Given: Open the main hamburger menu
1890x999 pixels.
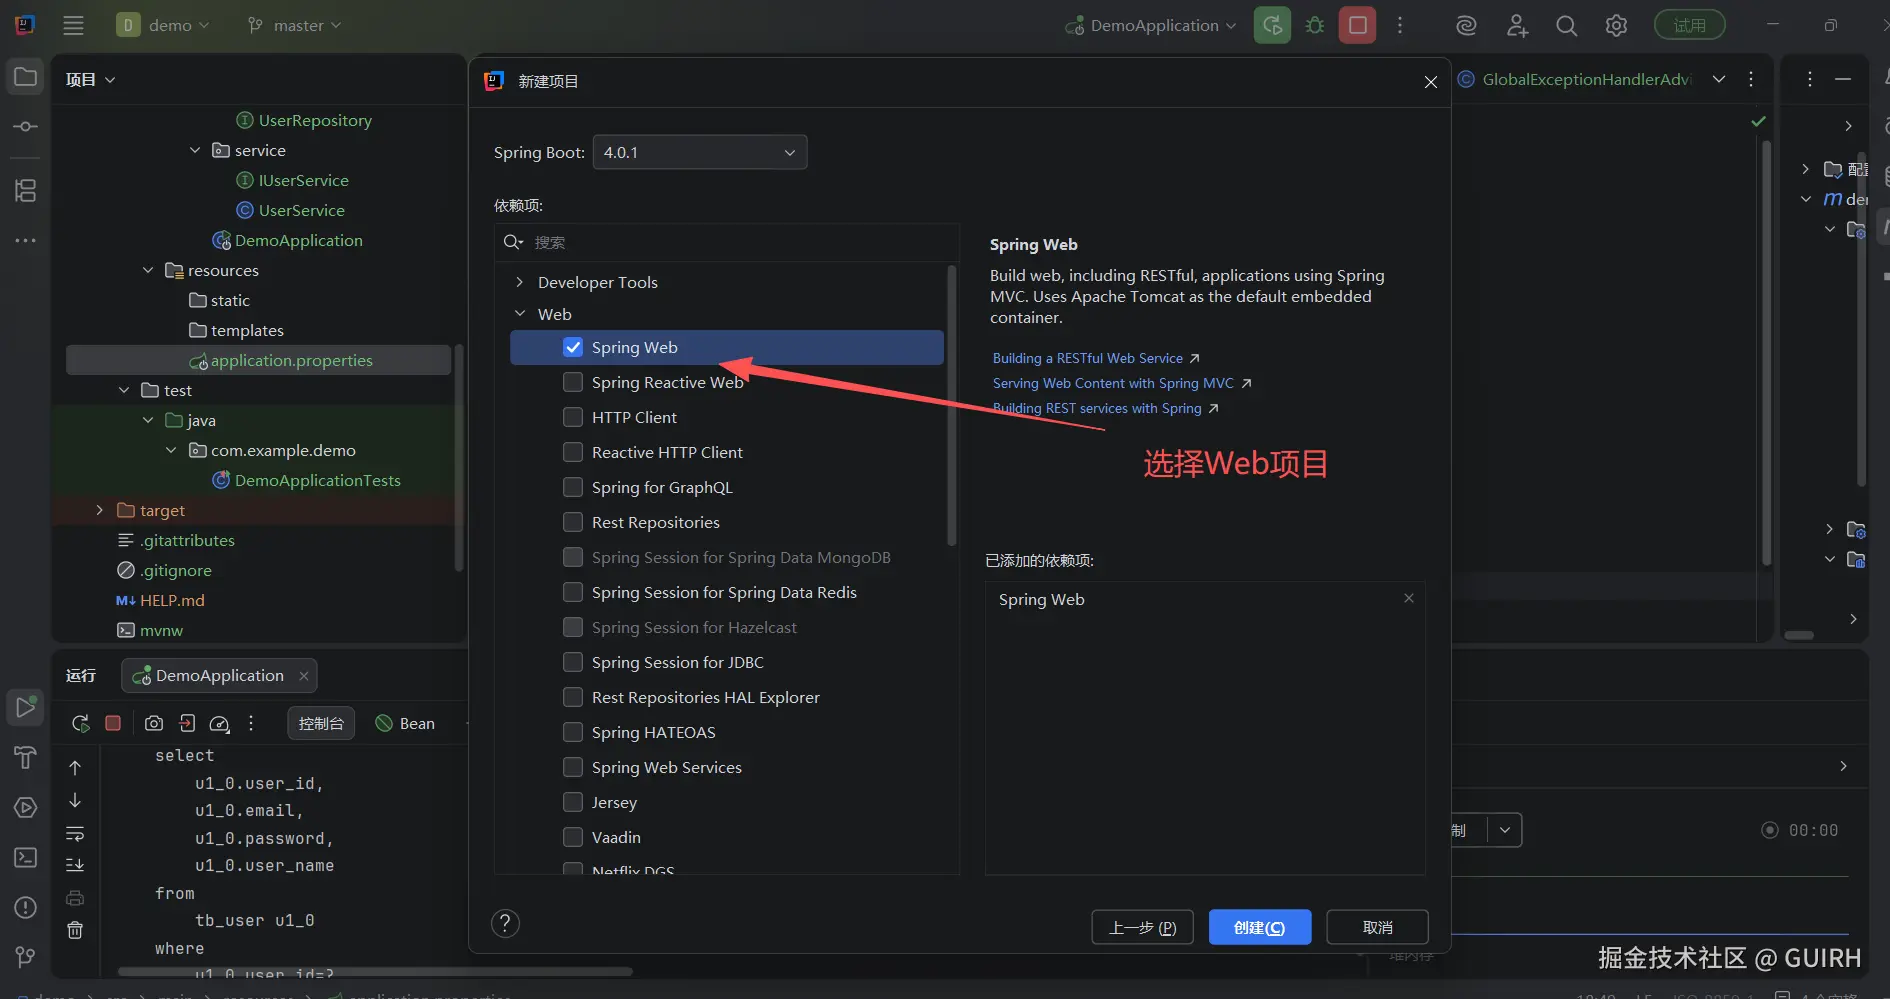Looking at the screenshot, I should click(73, 26).
